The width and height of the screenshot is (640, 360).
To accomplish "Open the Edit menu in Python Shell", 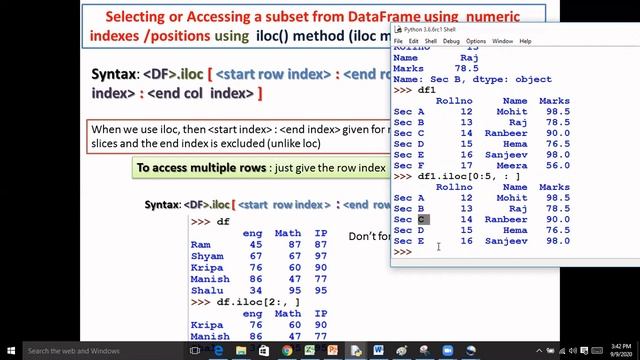I will pos(413,41).
